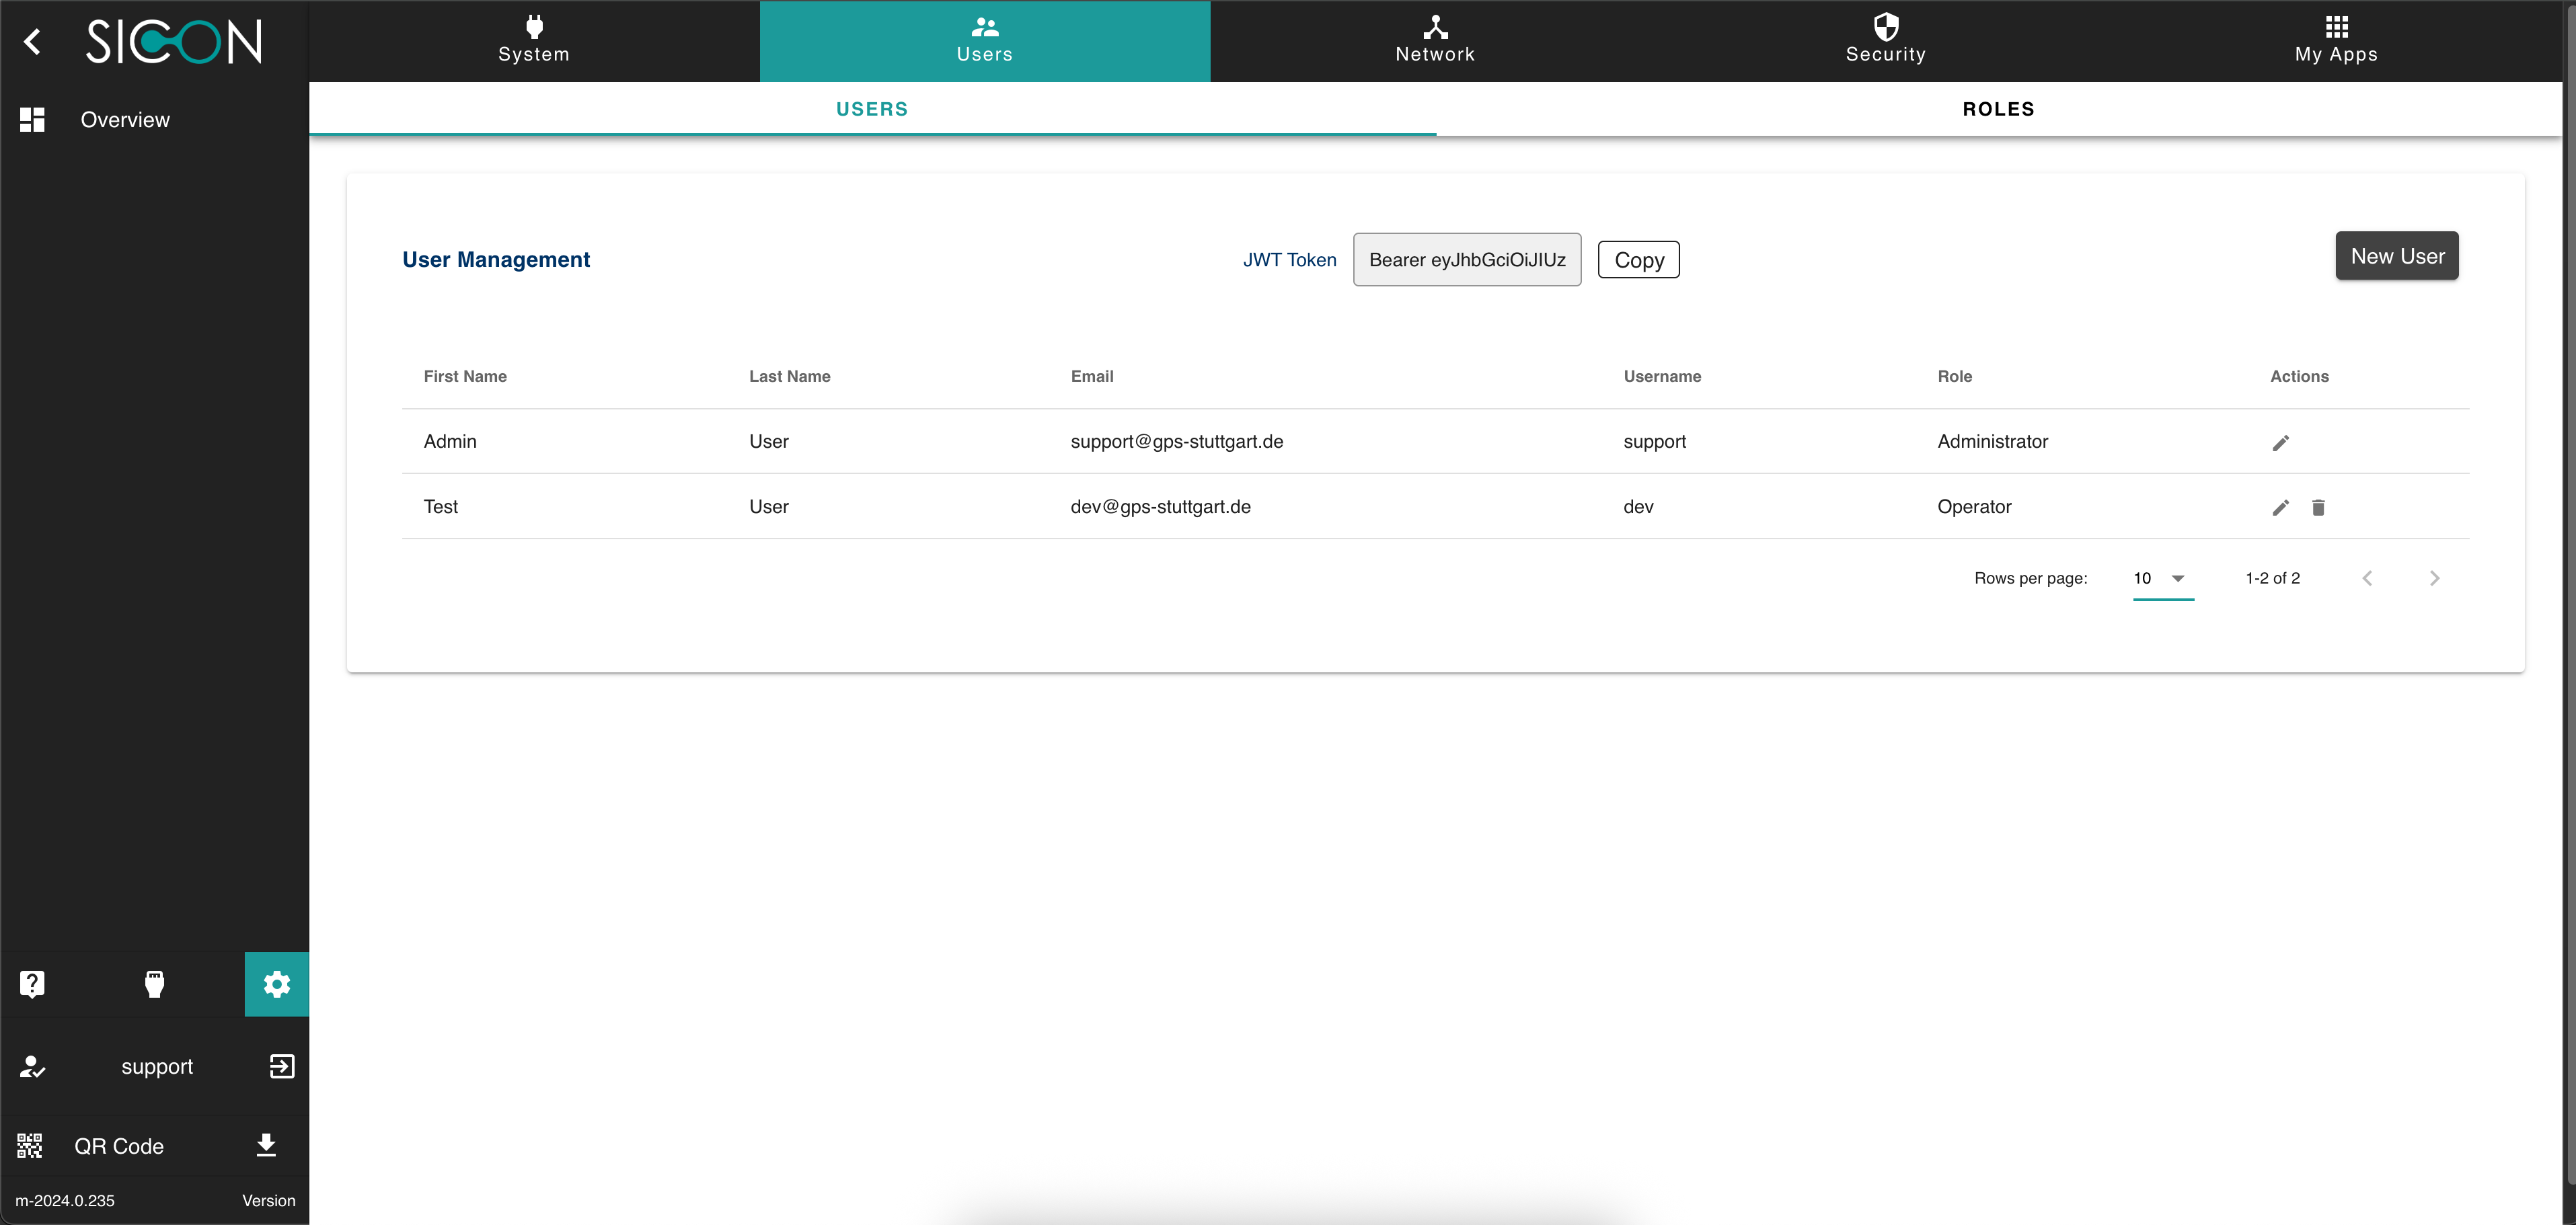Click the Overview dashboard icon in sidebar

31,119
